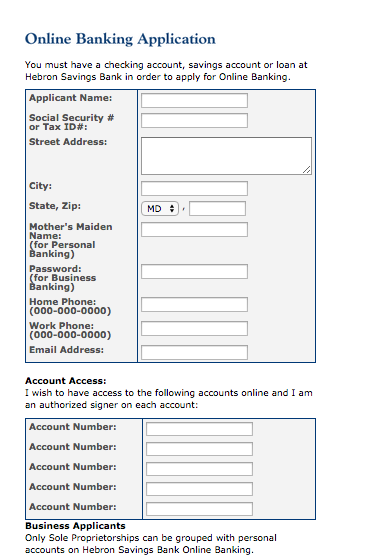Open the State dropdown showing MD
The width and height of the screenshot is (365, 556).
pos(160,208)
